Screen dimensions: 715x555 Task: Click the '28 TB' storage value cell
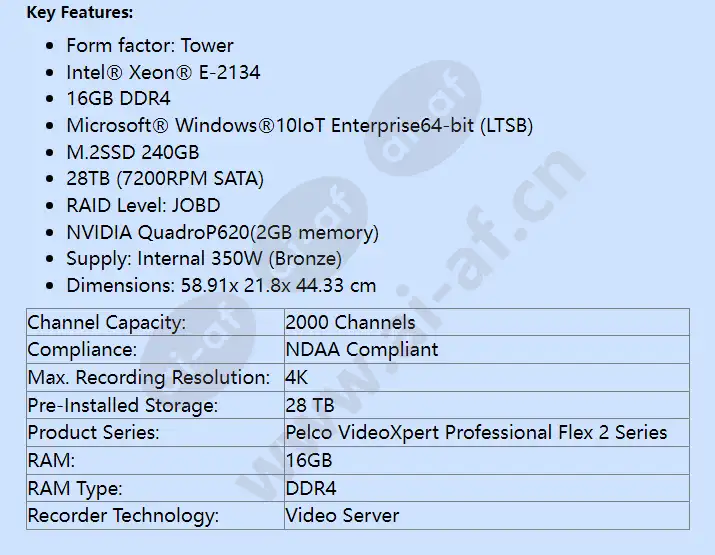487,405
